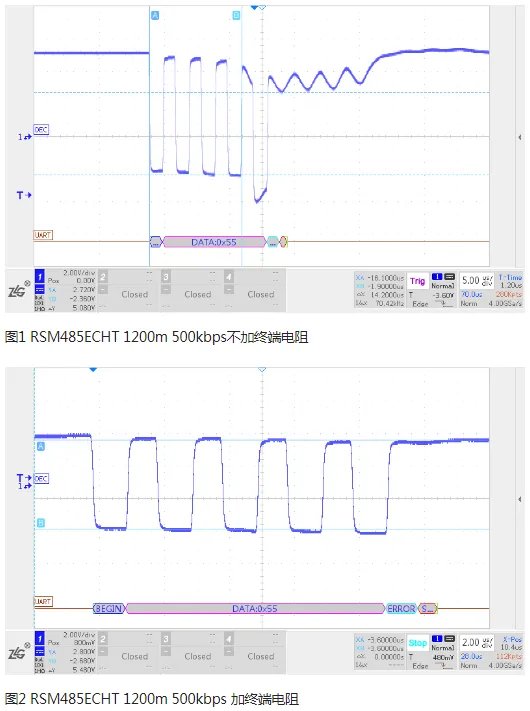Click the cyan decode segment after DATA:0x55 in Figure 1
Viewport: 530px width, 711px height.
[x=272, y=242]
